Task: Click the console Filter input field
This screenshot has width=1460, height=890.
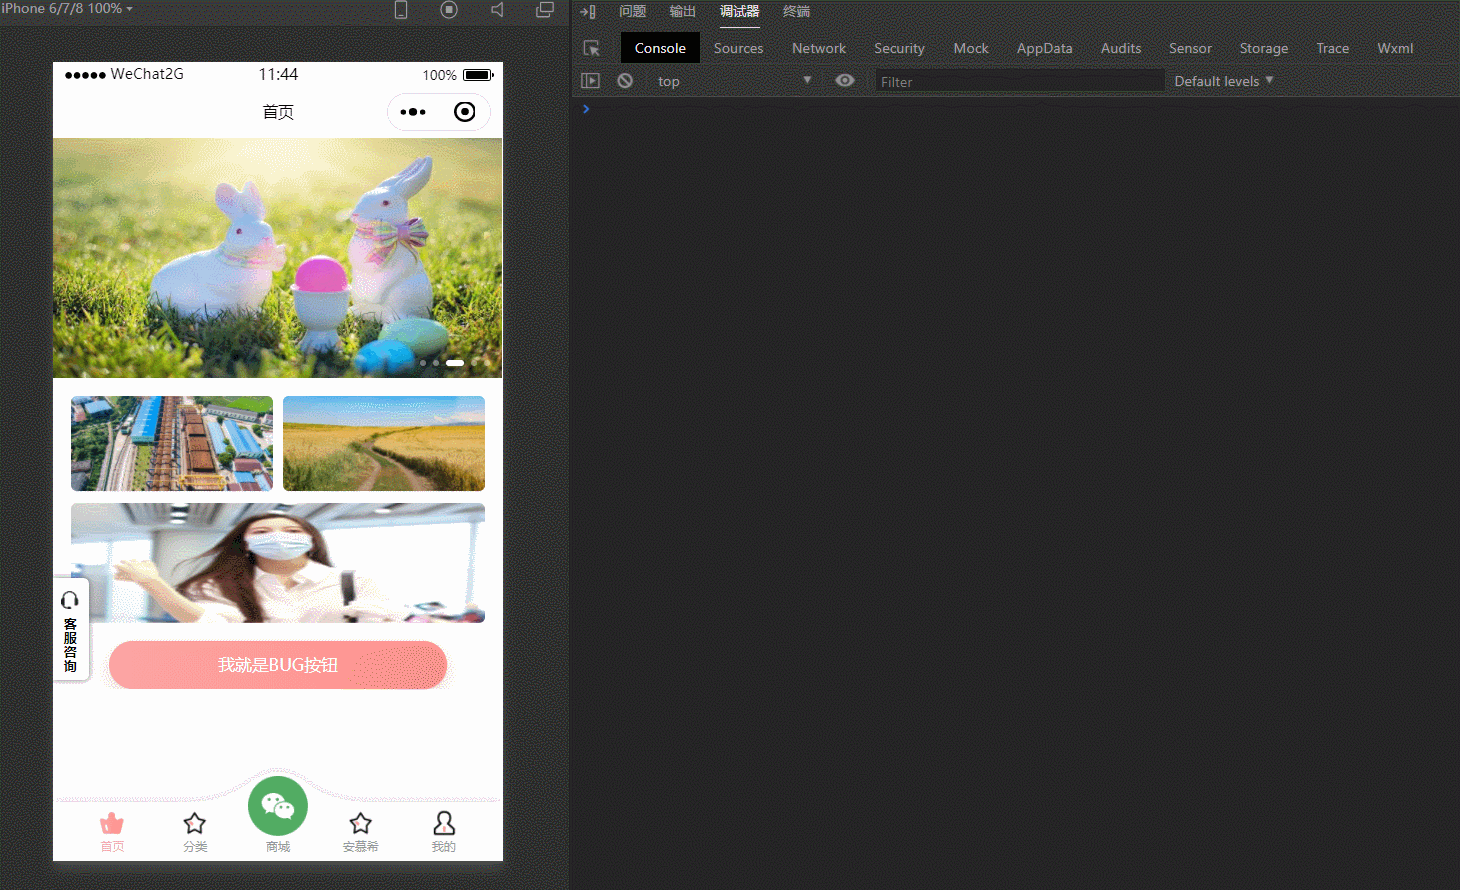Action: (1018, 82)
